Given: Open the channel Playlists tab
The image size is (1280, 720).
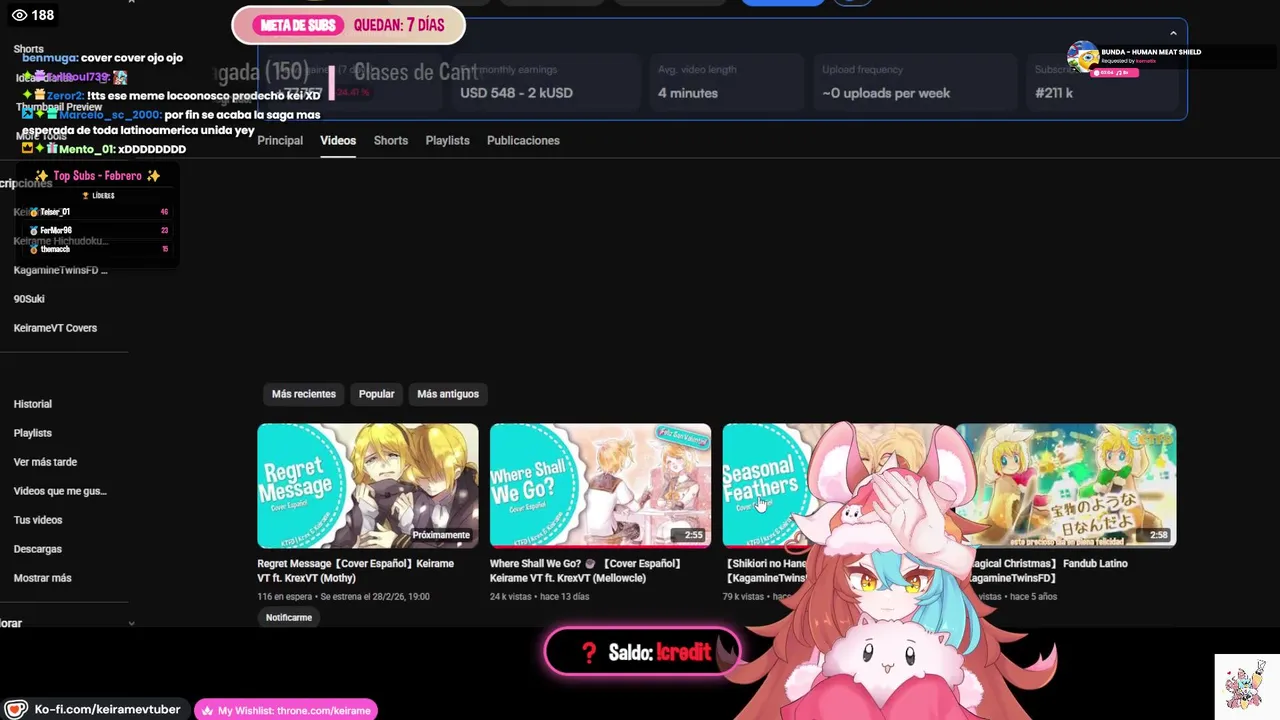Looking at the screenshot, I should point(447,141).
